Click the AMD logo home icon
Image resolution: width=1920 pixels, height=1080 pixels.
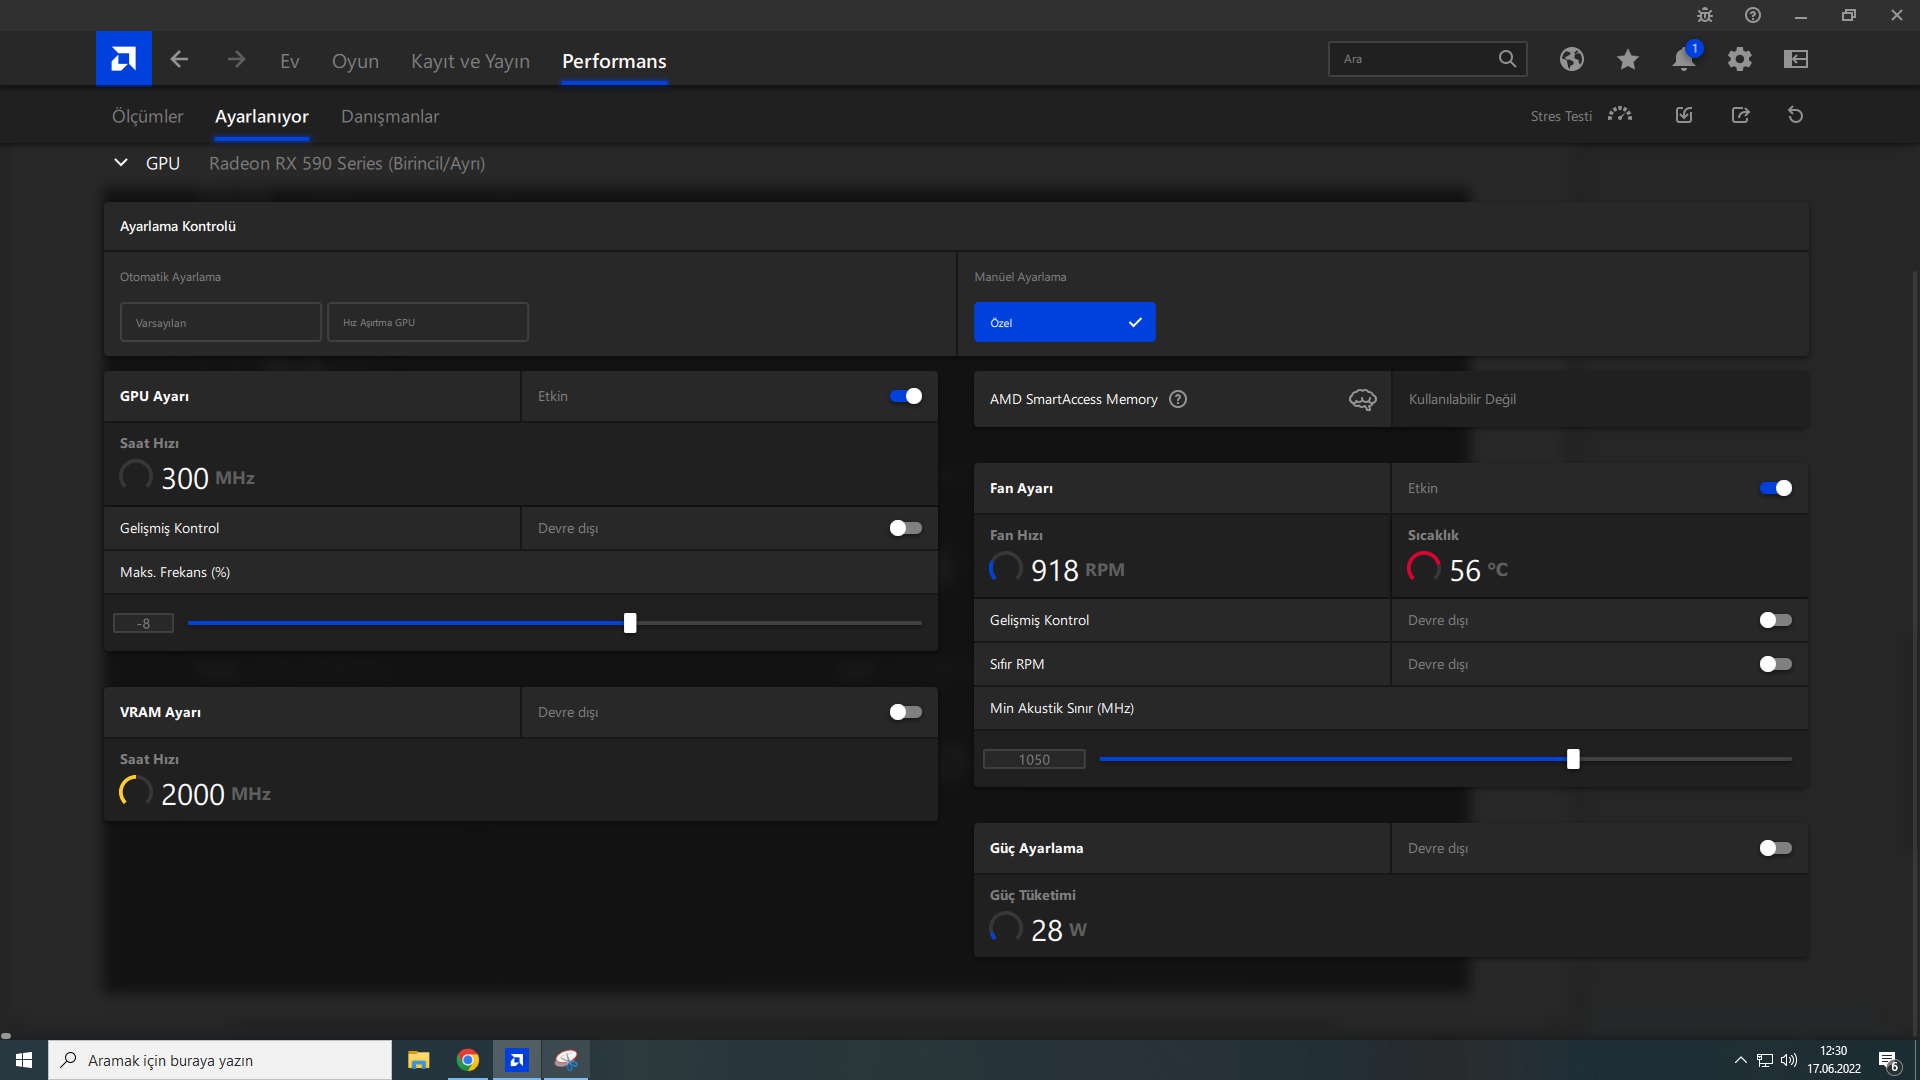(123, 59)
